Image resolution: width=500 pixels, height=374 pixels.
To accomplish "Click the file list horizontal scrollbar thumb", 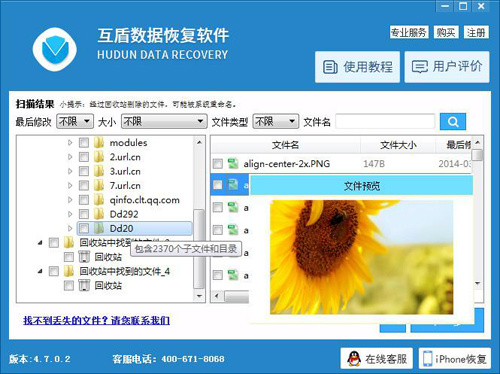I will [x=237, y=296].
